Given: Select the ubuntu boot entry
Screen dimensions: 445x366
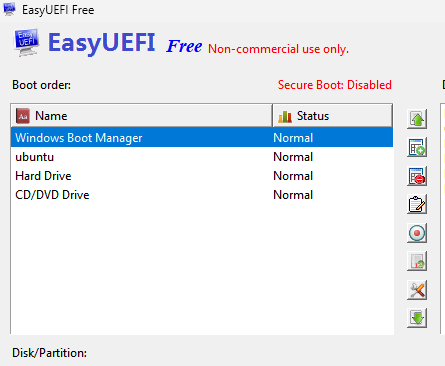Looking at the screenshot, I should click(202, 157).
